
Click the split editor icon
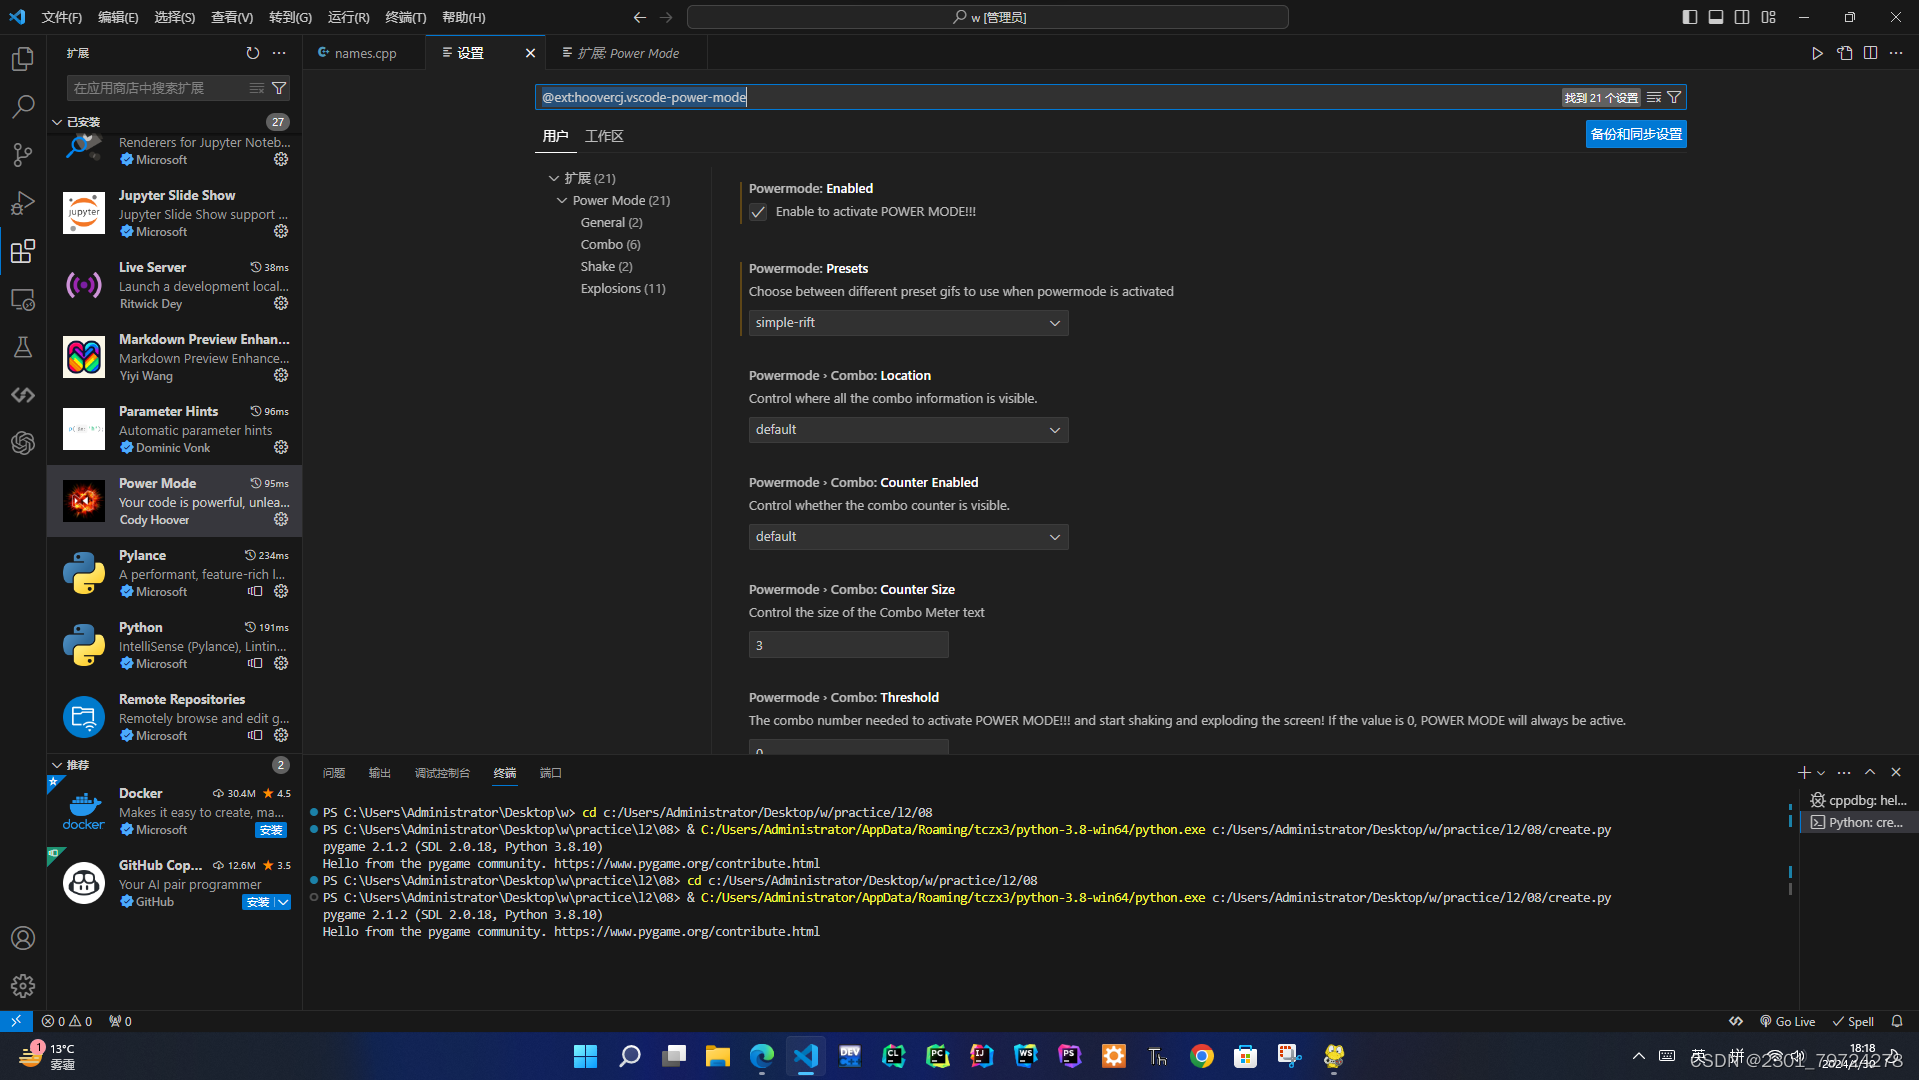pyautogui.click(x=1871, y=53)
